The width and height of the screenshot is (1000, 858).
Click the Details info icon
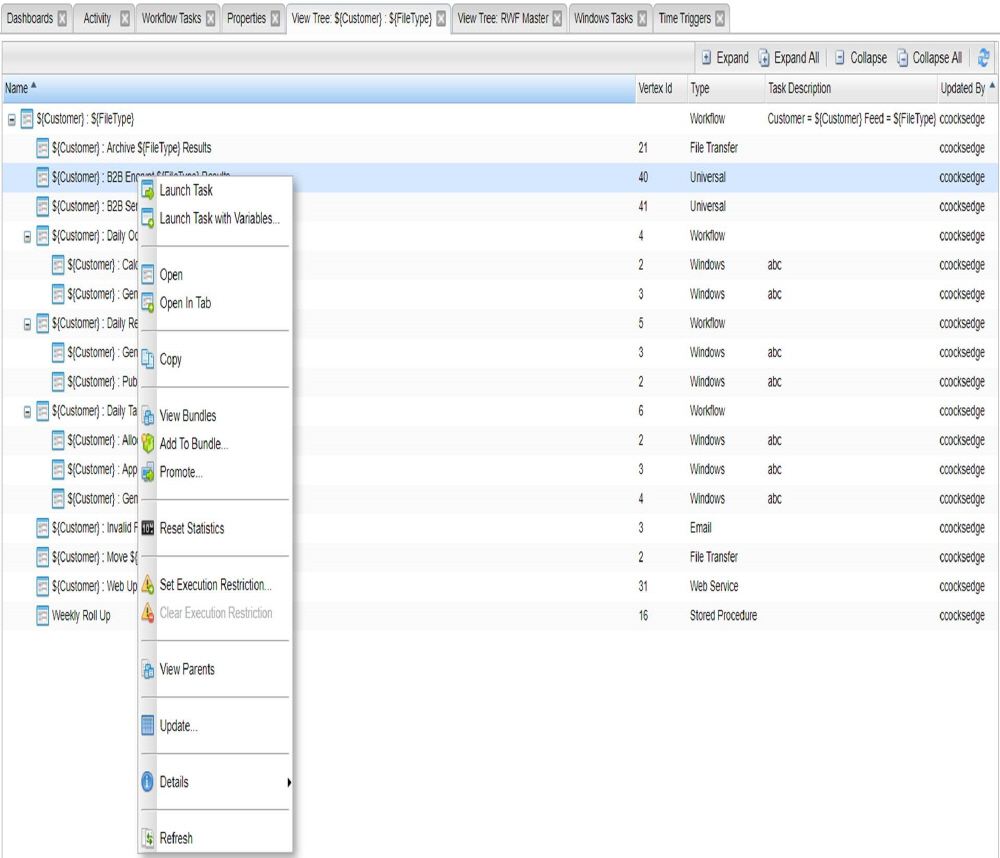(148, 782)
